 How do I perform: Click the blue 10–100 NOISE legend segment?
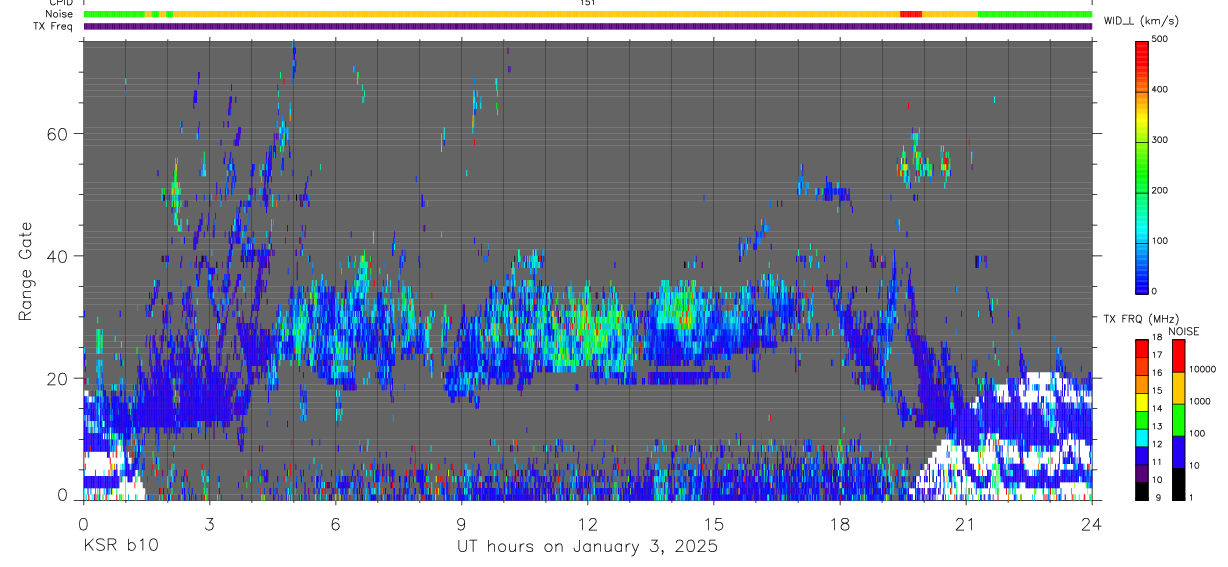(x=1178, y=451)
